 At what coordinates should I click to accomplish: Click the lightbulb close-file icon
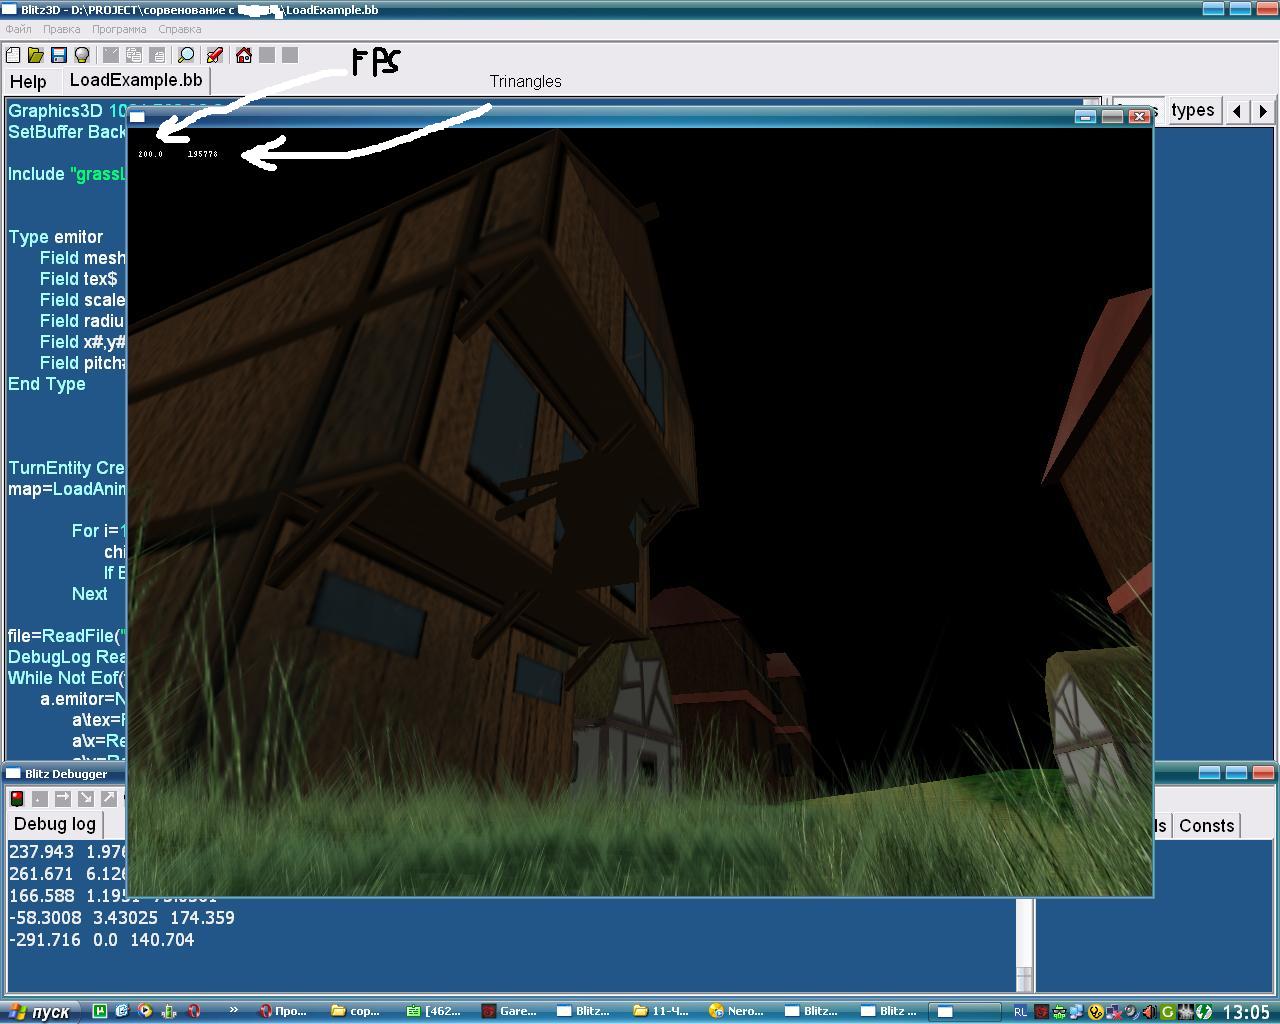(82, 55)
